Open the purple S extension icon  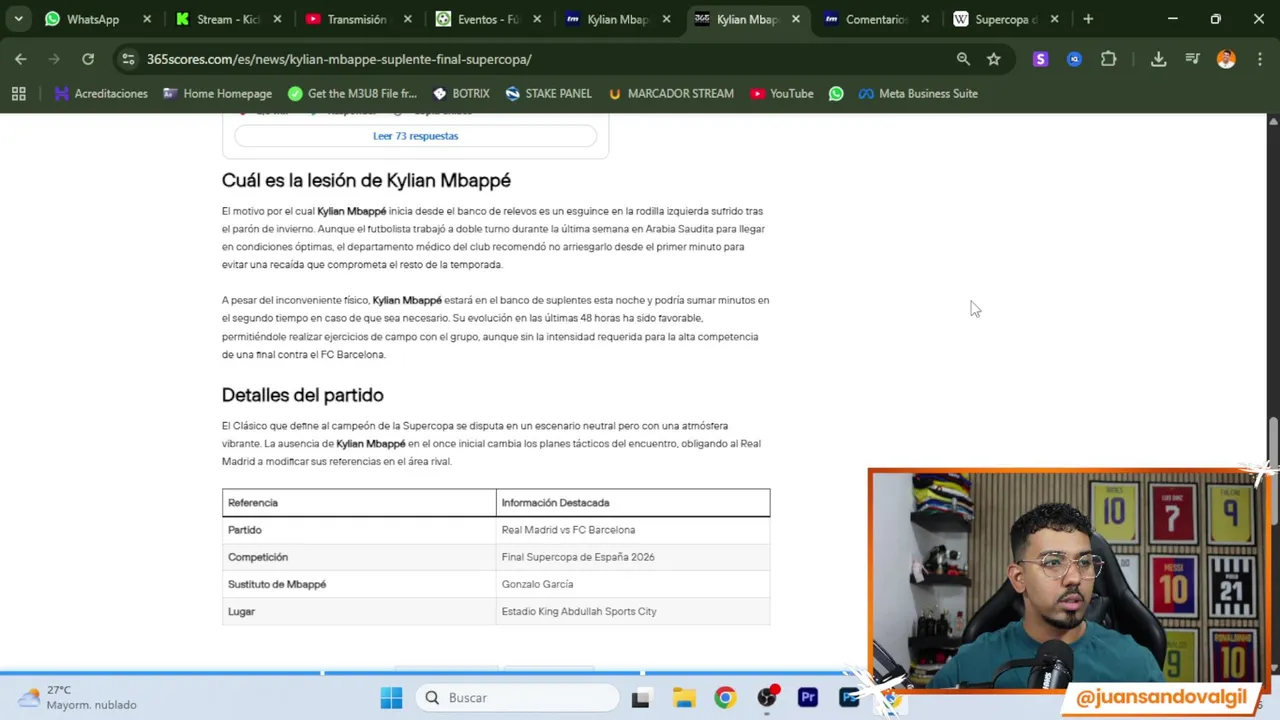point(1040,59)
